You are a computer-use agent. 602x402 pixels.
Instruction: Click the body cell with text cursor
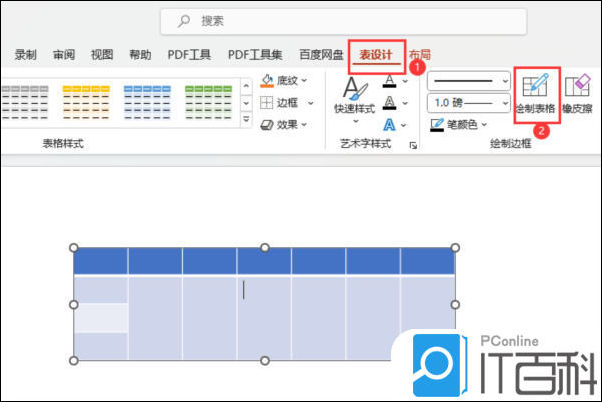click(x=264, y=318)
